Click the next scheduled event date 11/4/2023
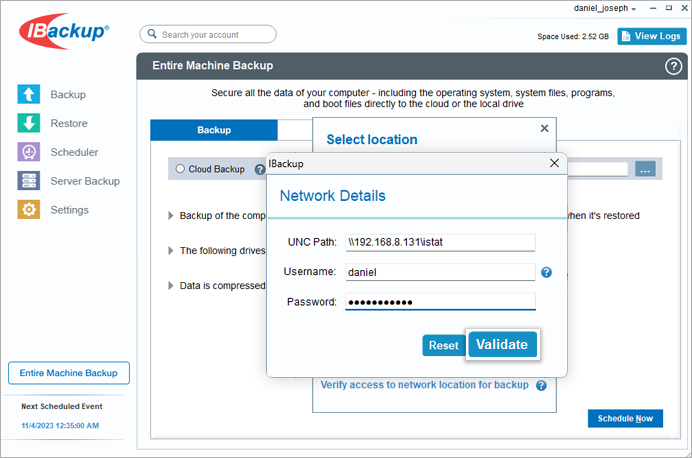This screenshot has width=692, height=458. [60, 426]
